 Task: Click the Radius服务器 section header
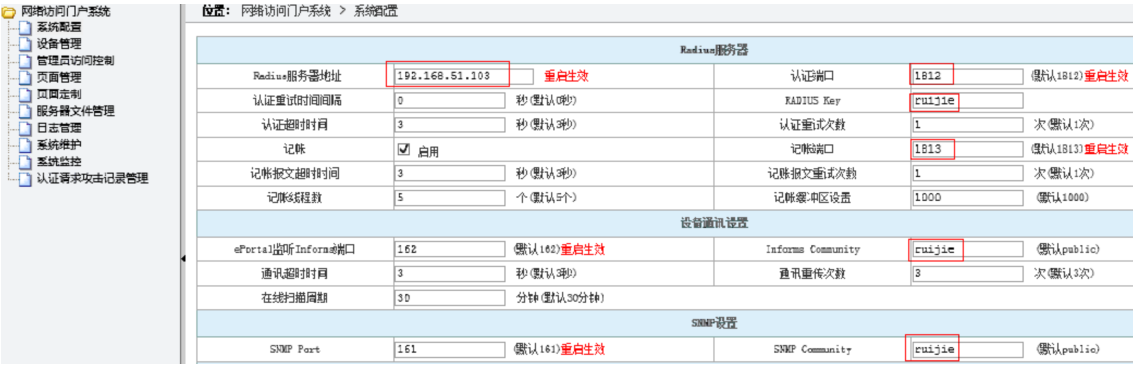(714, 51)
